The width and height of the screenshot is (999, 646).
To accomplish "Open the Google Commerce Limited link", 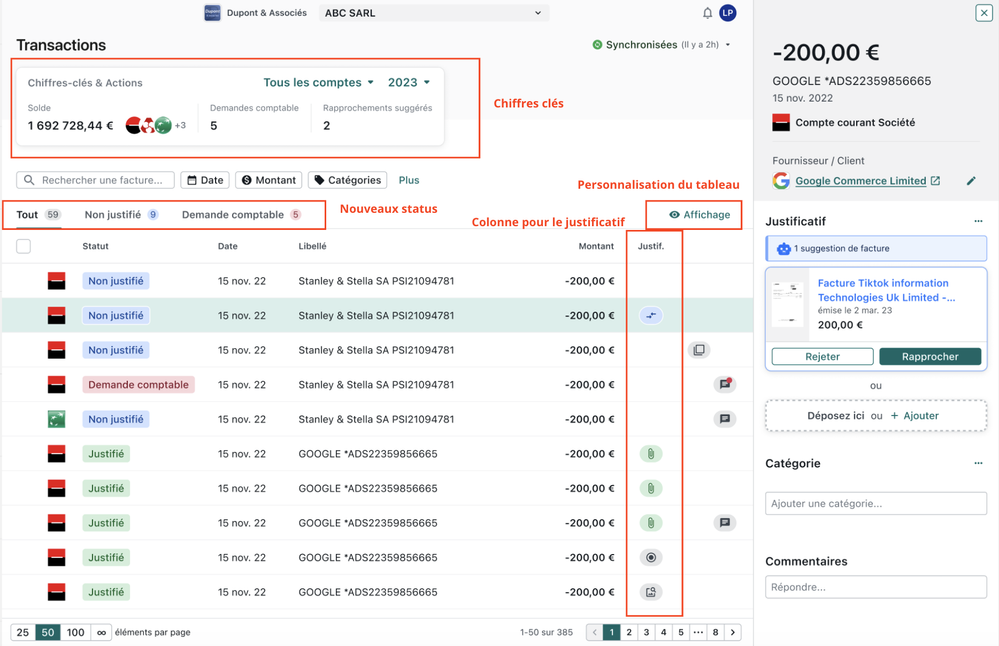I will (860, 181).
